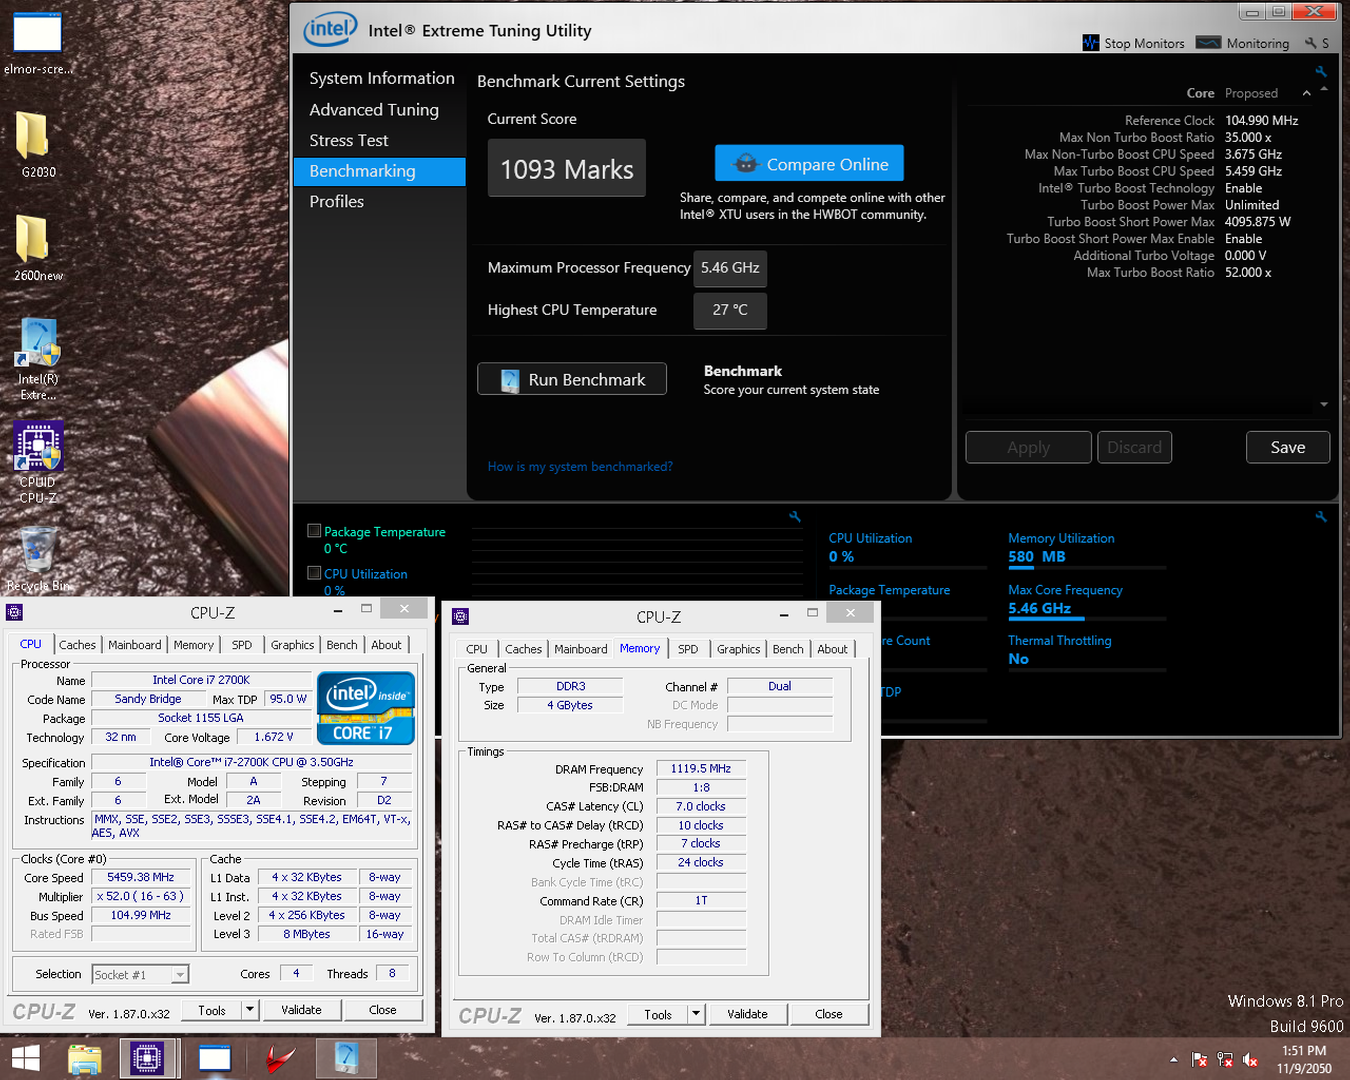This screenshot has height=1080, width=1350.
Task: Click the Discard button
Action: [x=1134, y=447]
